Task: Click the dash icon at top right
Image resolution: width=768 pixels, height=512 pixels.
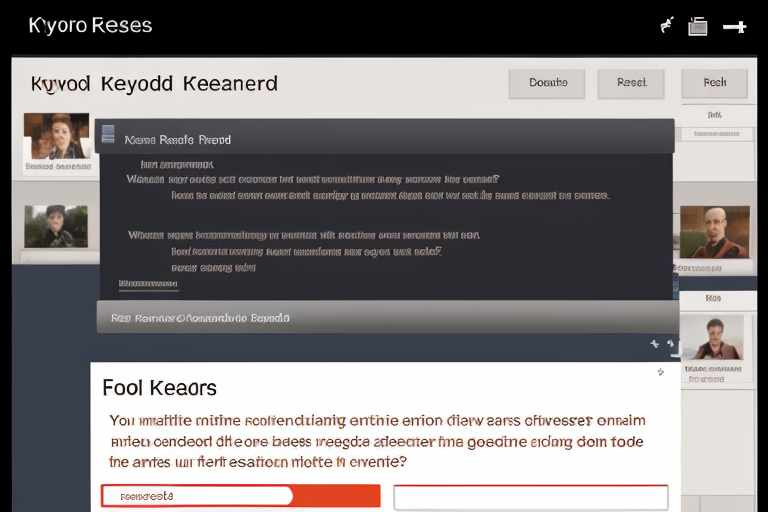Action: click(x=735, y=27)
